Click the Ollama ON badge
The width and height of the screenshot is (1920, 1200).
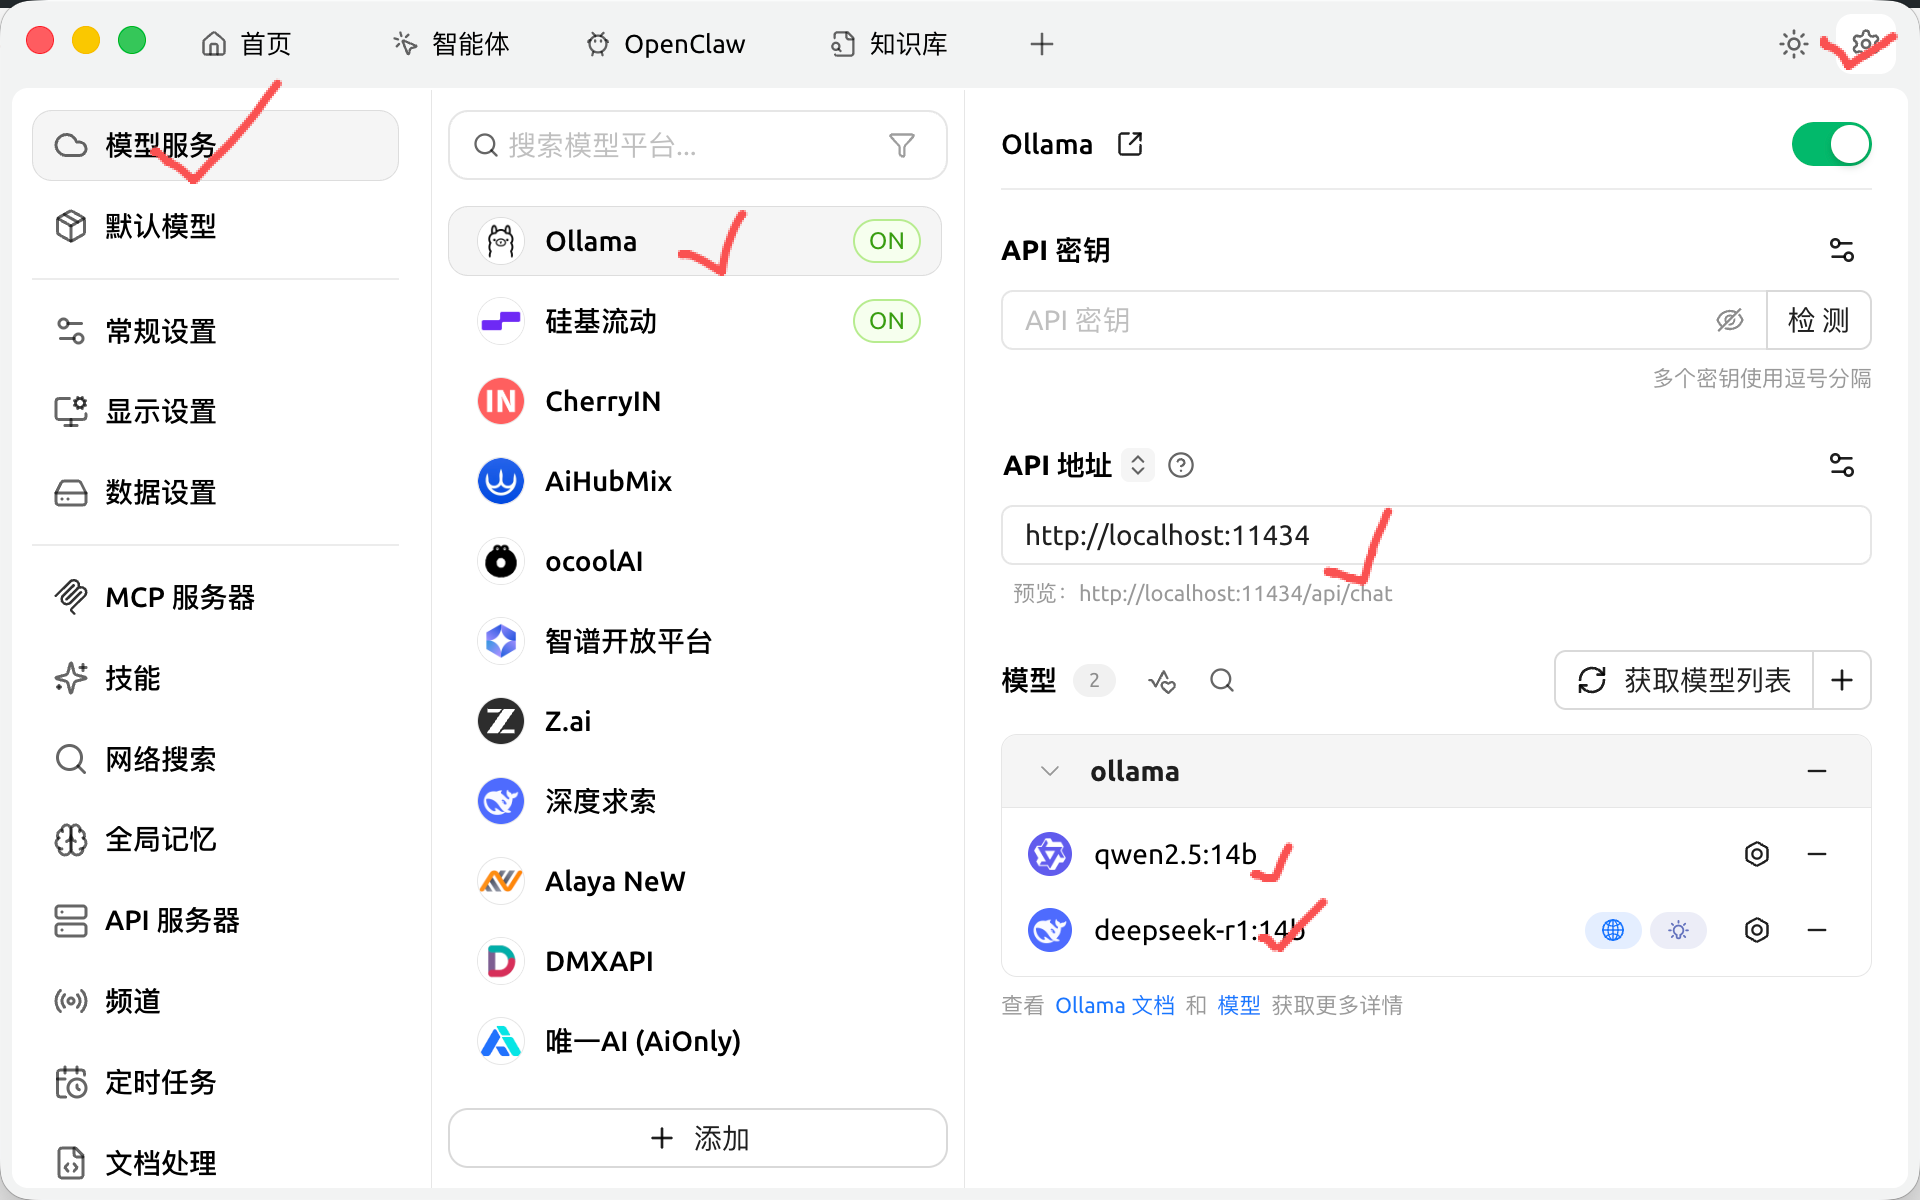pos(887,241)
